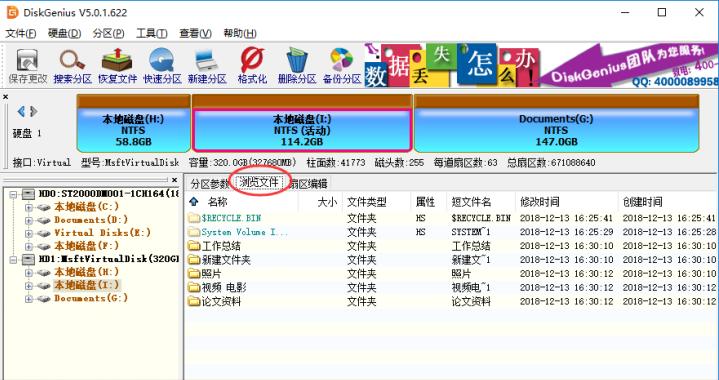719x380 pixels.
Task: Click the 论文资料 folder icon
Action: pos(194,302)
